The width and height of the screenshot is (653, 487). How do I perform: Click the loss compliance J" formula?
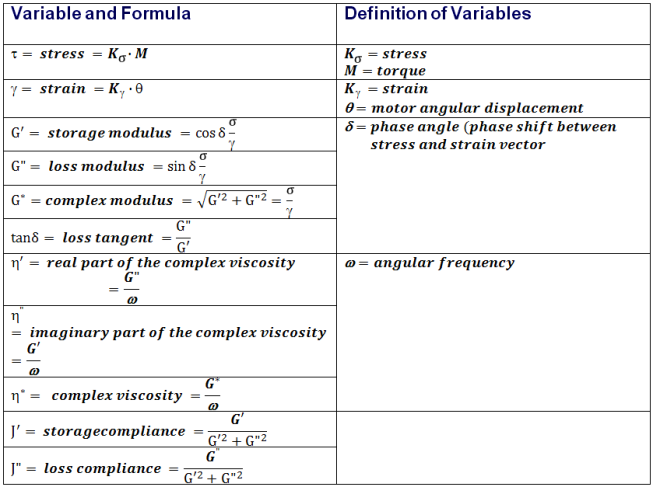[127, 467]
